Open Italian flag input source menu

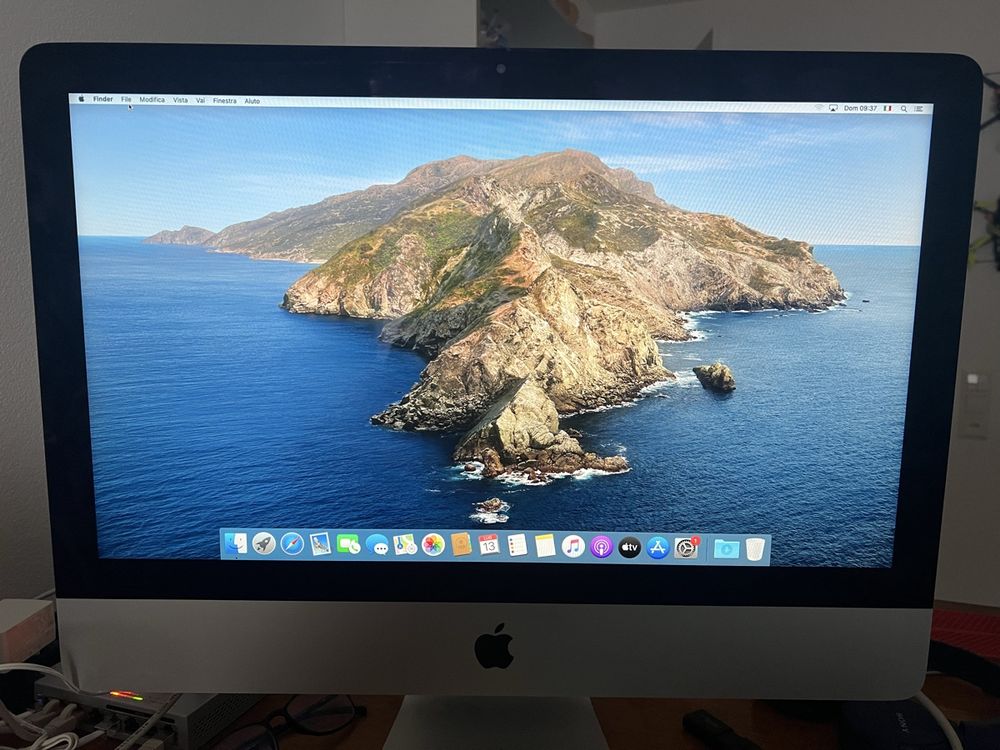(887, 109)
